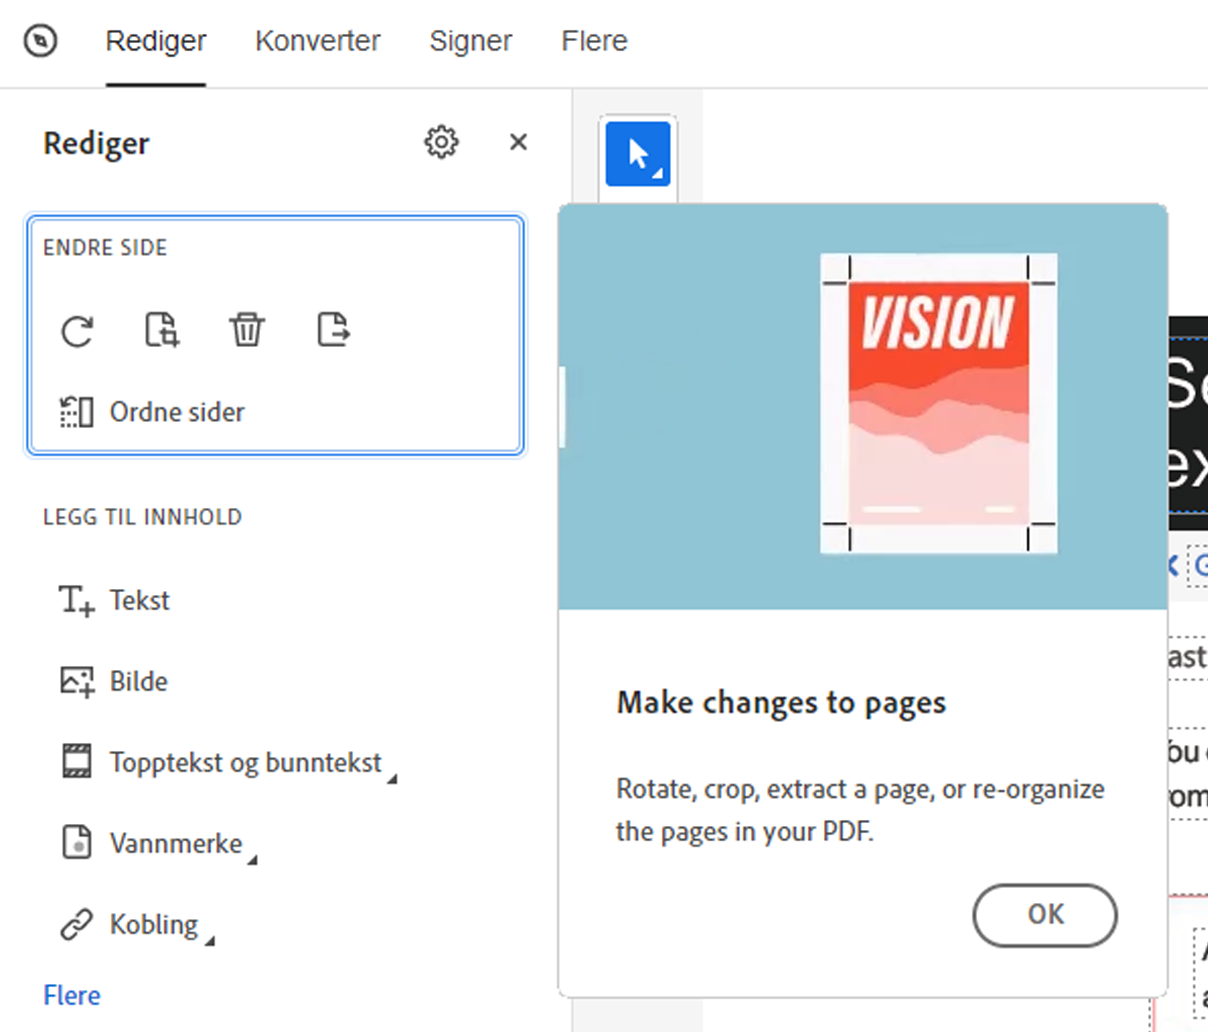
Task: Switch to the Konverter tab
Action: pos(317,41)
